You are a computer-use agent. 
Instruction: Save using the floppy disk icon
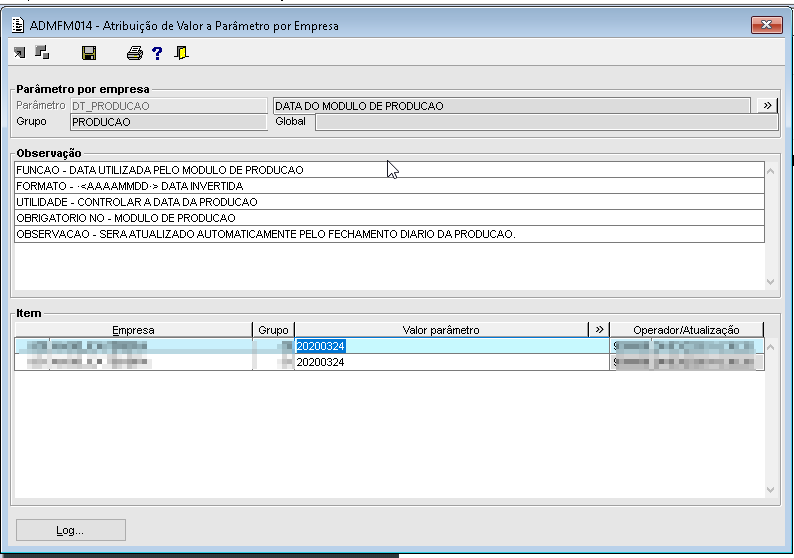coord(89,53)
